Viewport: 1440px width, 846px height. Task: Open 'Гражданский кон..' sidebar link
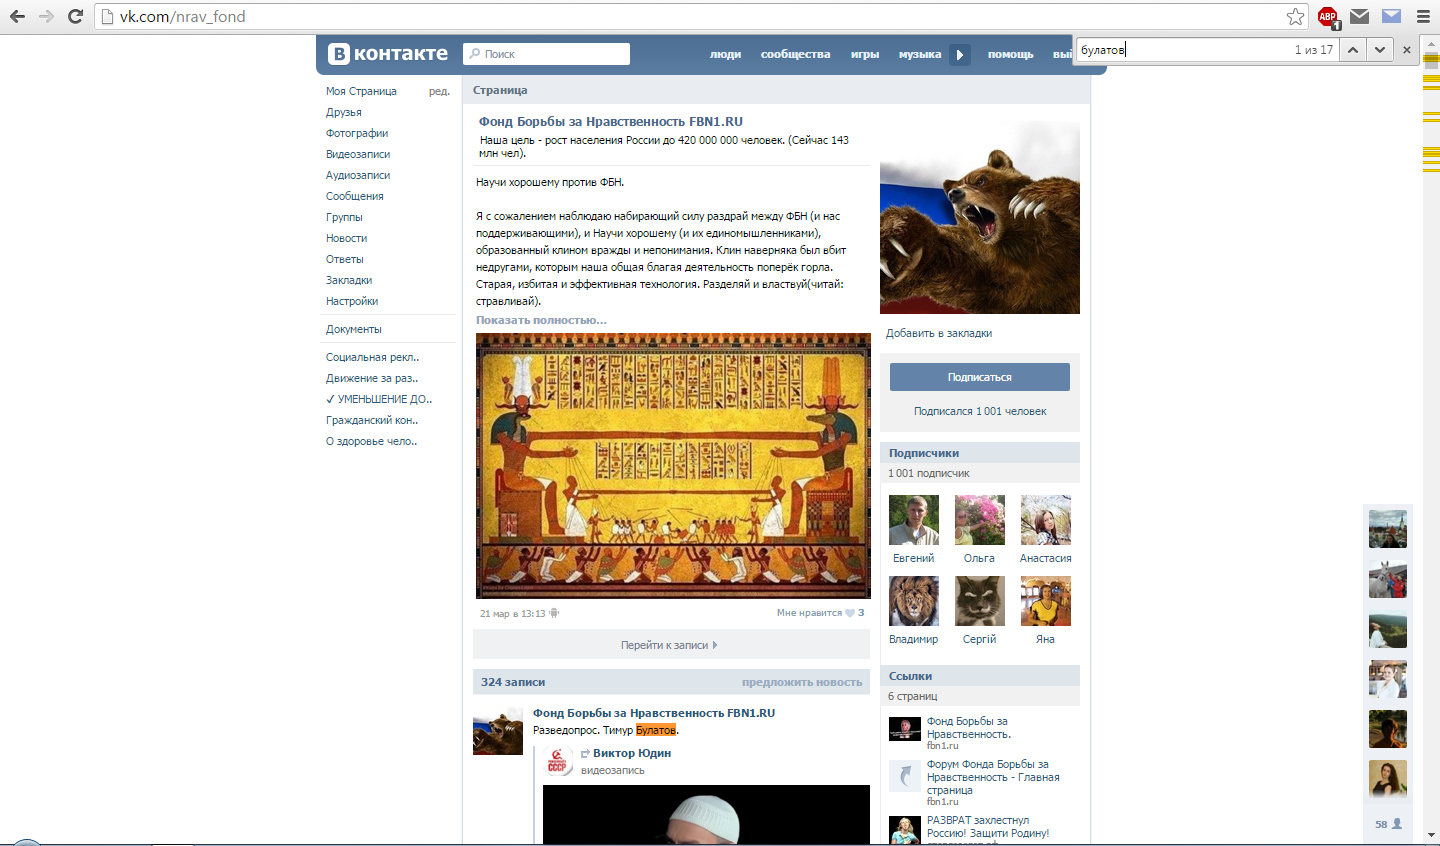[372, 420]
